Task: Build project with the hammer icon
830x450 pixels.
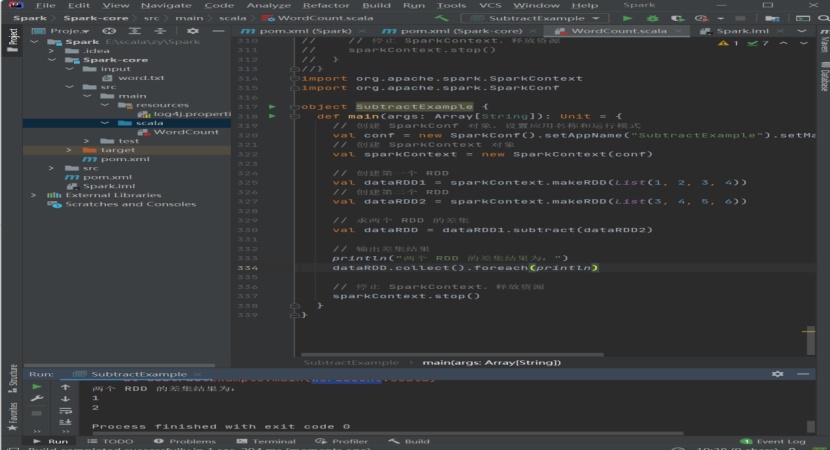Action: coord(441,18)
